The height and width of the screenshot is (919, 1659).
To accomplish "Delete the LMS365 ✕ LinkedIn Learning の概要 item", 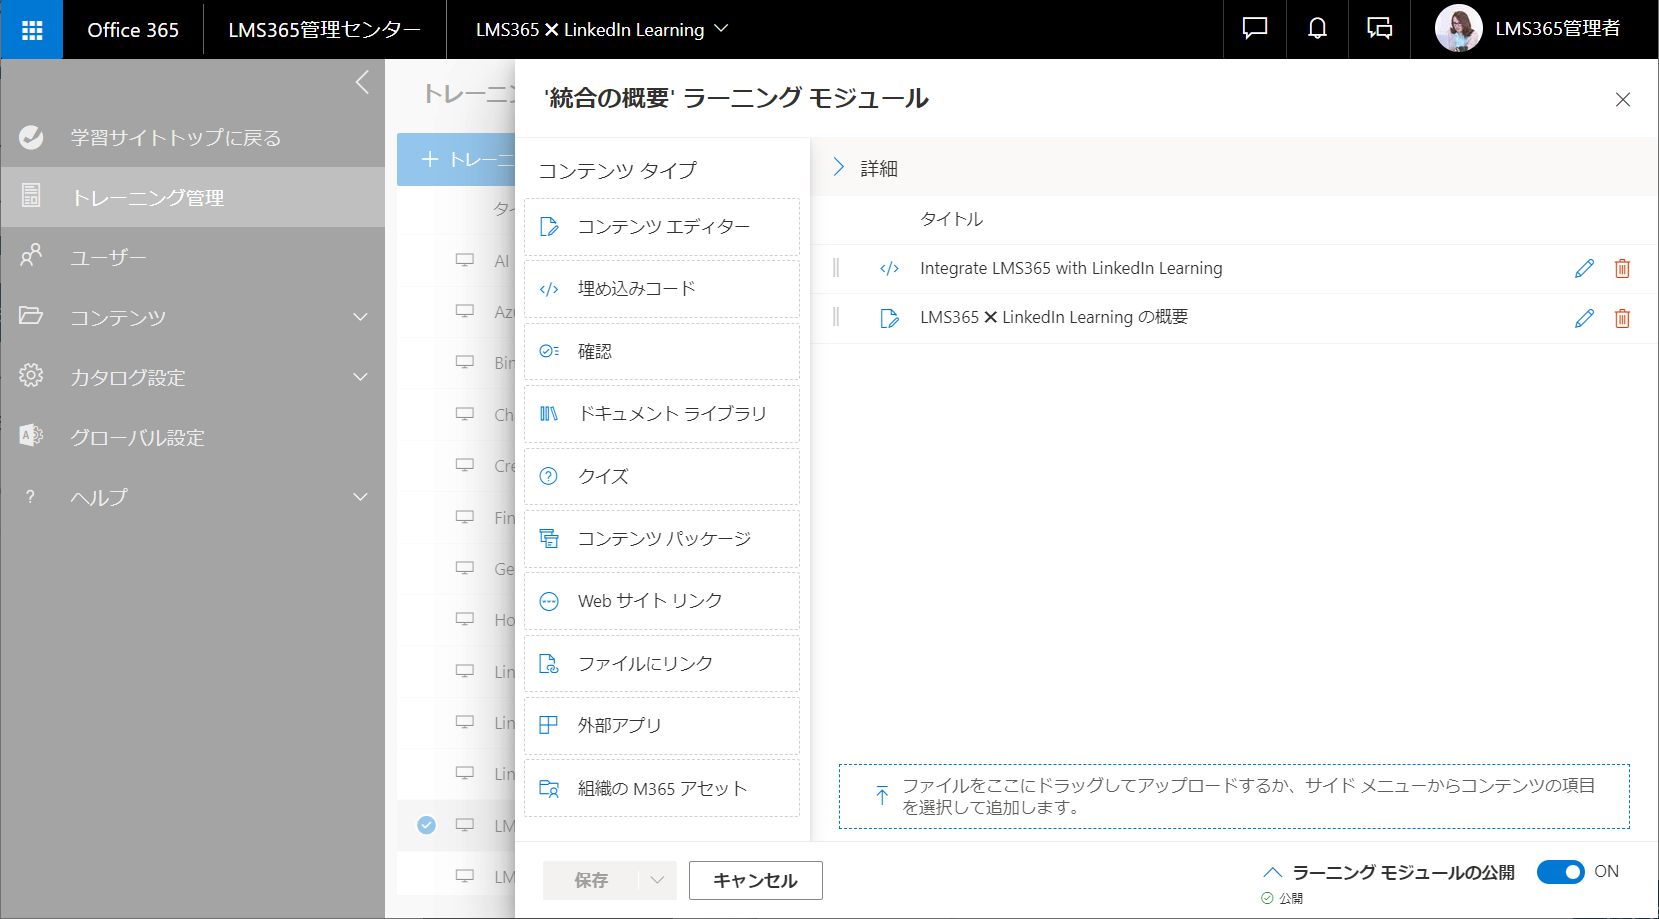I will (1622, 318).
